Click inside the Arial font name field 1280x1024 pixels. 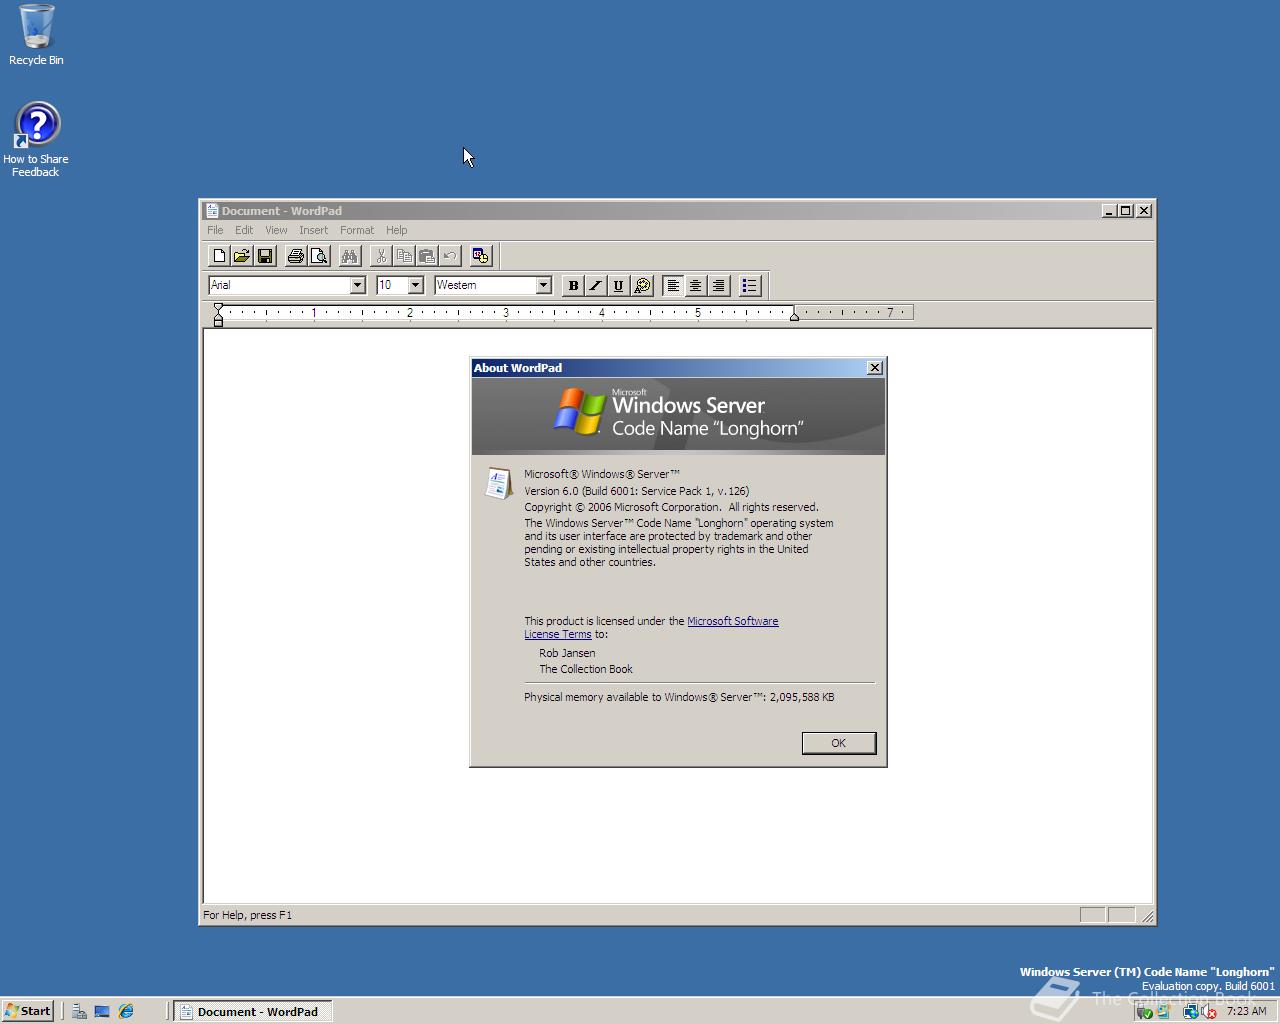point(279,285)
